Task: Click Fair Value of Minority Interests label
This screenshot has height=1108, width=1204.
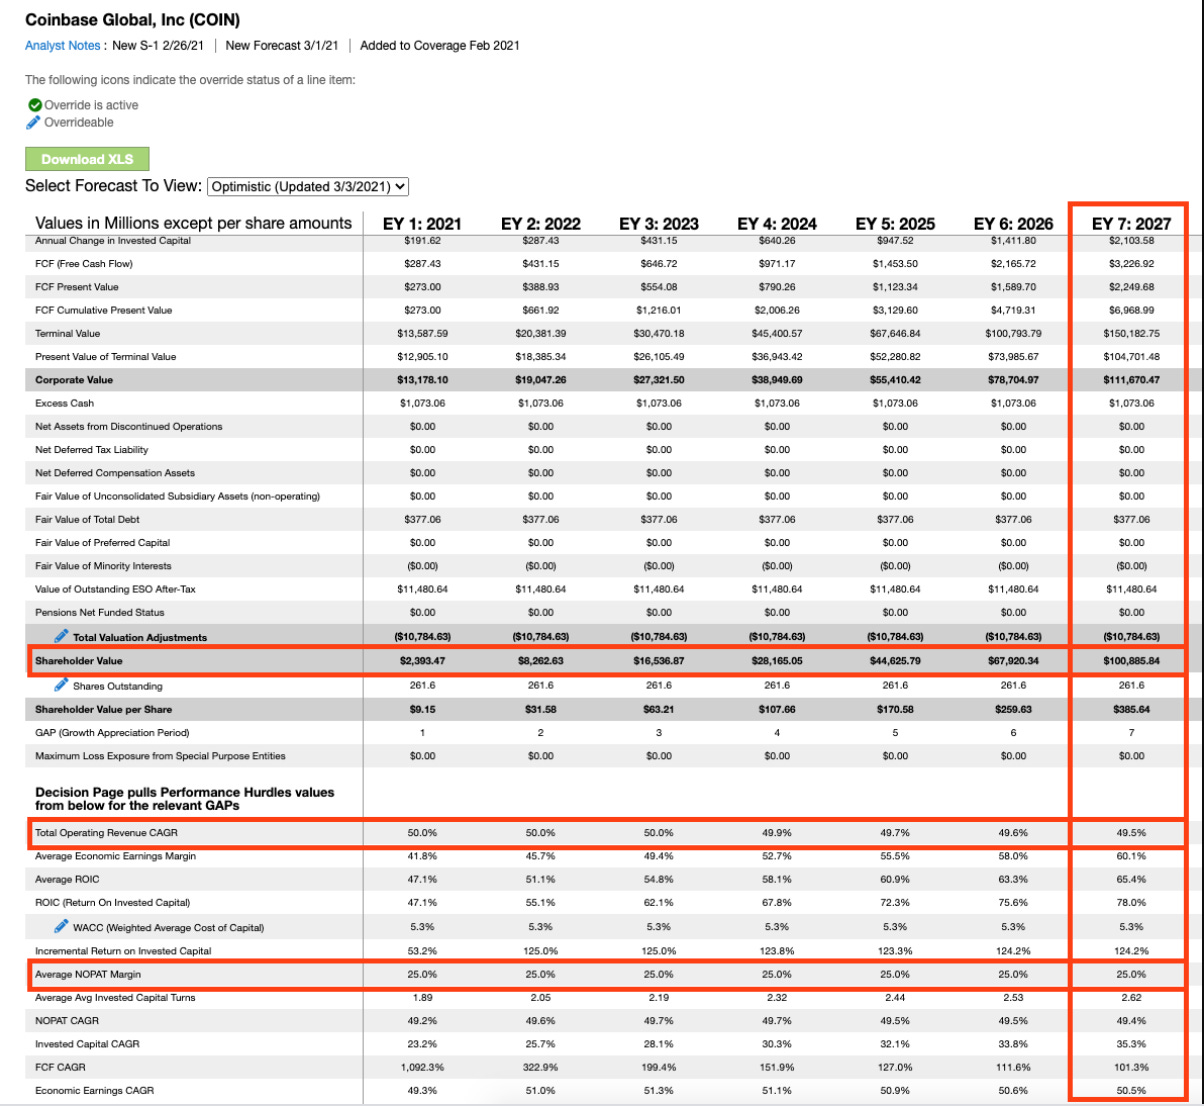Action: pos(103,566)
